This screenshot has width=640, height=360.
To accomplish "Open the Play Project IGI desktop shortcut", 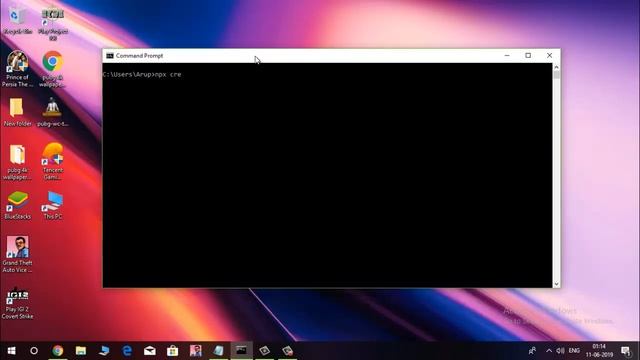I will [53, 24].
